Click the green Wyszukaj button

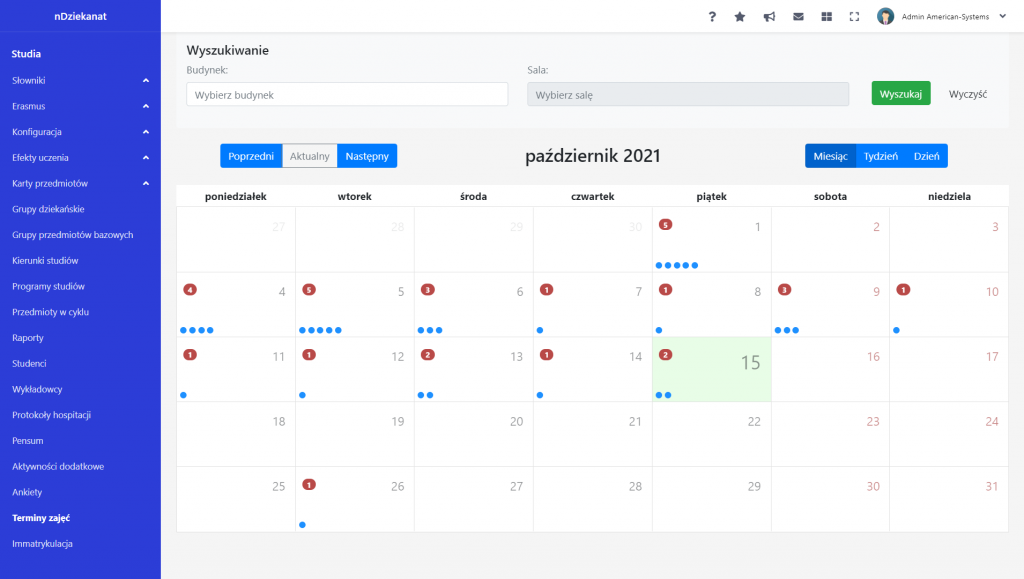pyautogui.click(x=901, y=93)
